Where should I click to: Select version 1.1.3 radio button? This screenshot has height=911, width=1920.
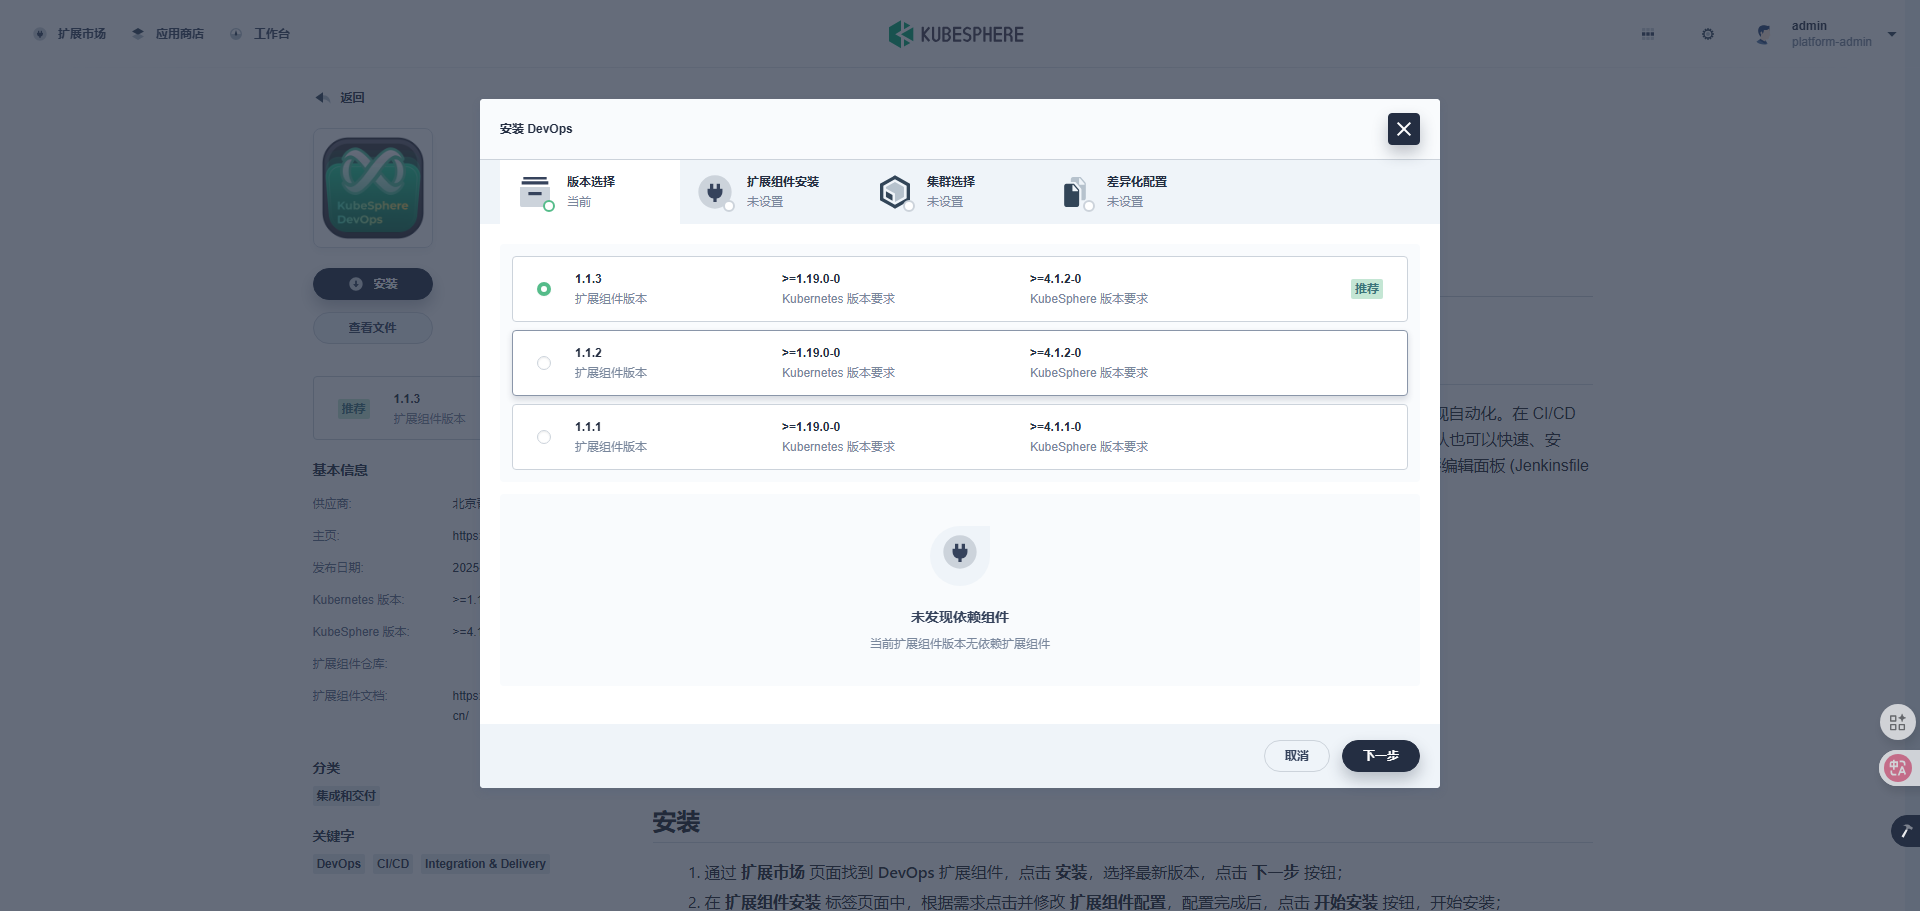(544, 289)
